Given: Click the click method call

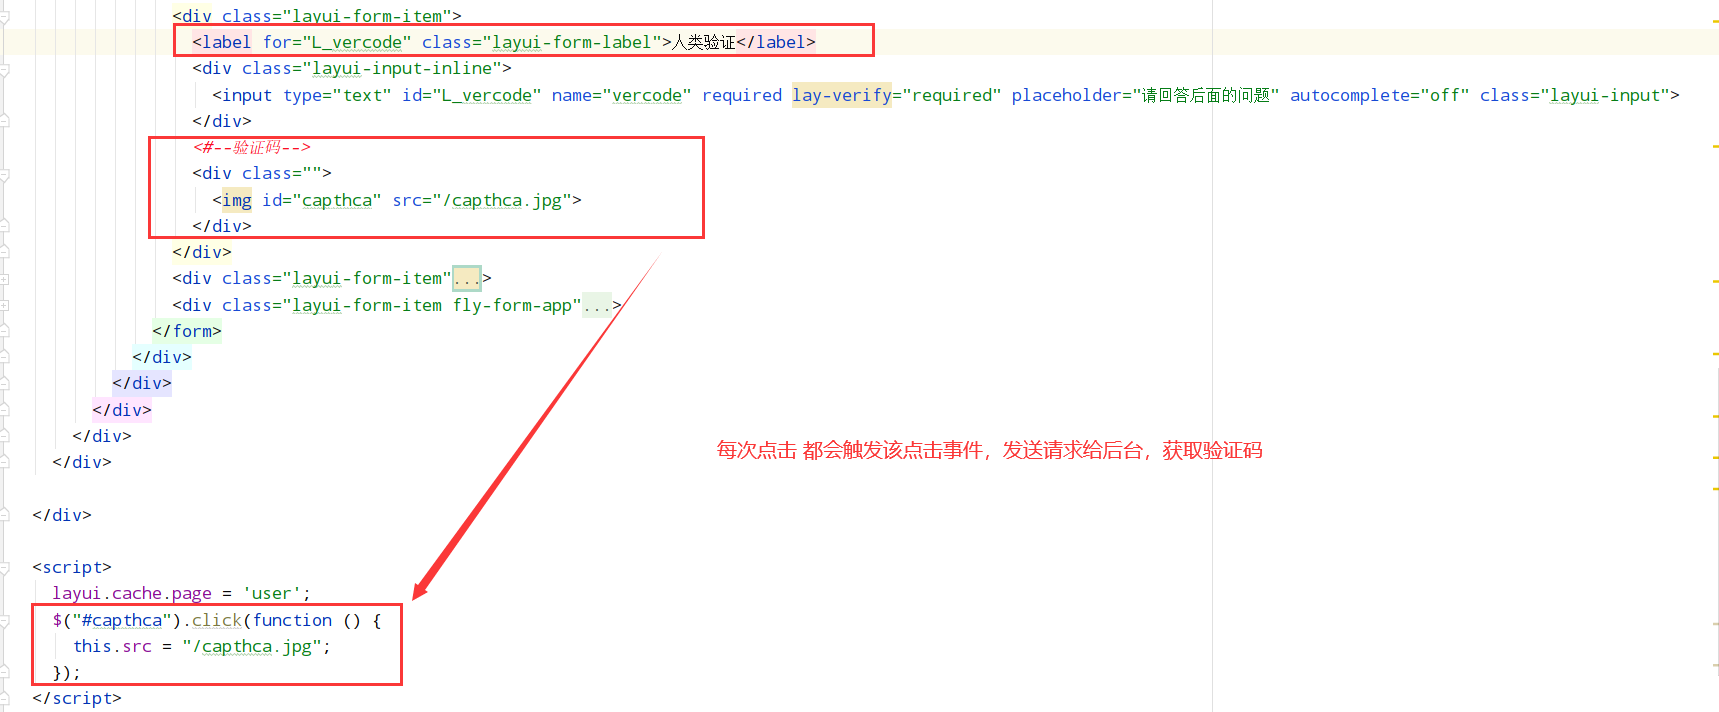Looking at the screenshot, I should [217, 620].
